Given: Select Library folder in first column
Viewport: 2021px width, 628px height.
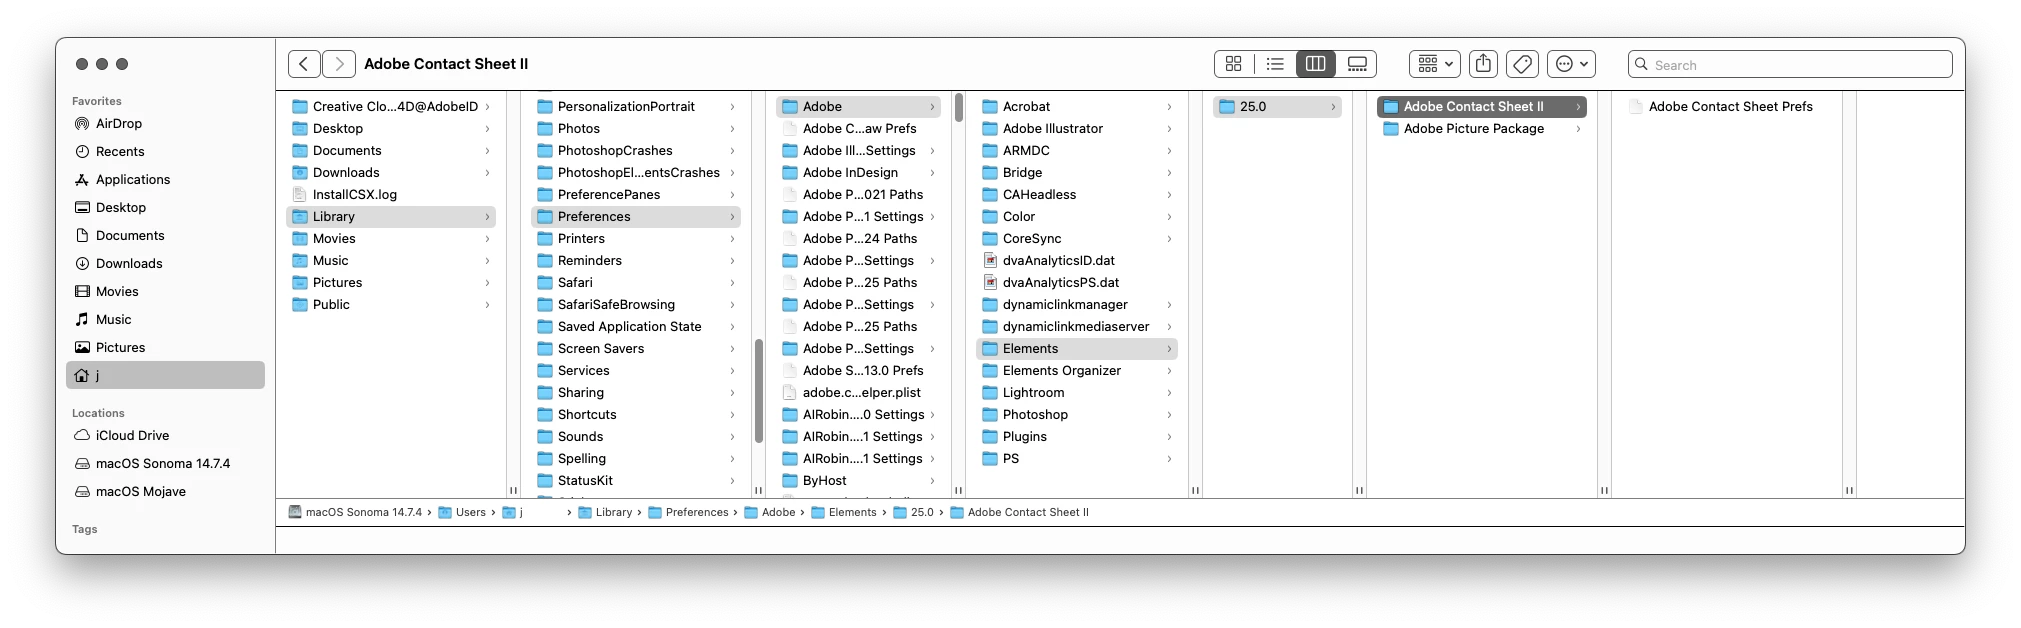Looking at the screenshot, I should 390,217.
